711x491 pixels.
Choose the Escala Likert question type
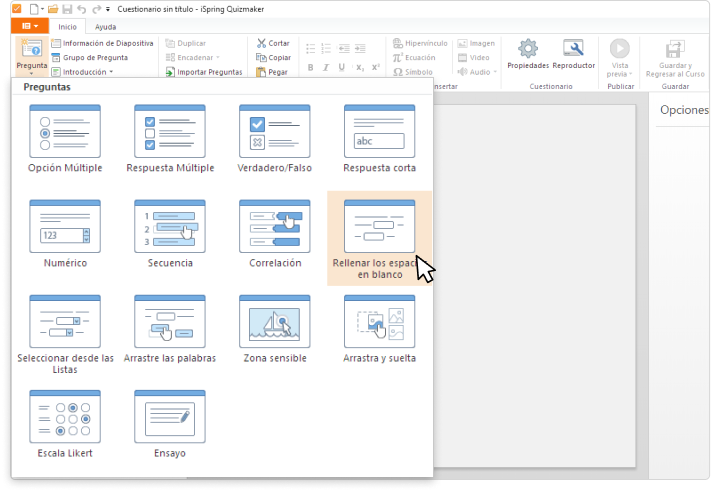point(65,424)
